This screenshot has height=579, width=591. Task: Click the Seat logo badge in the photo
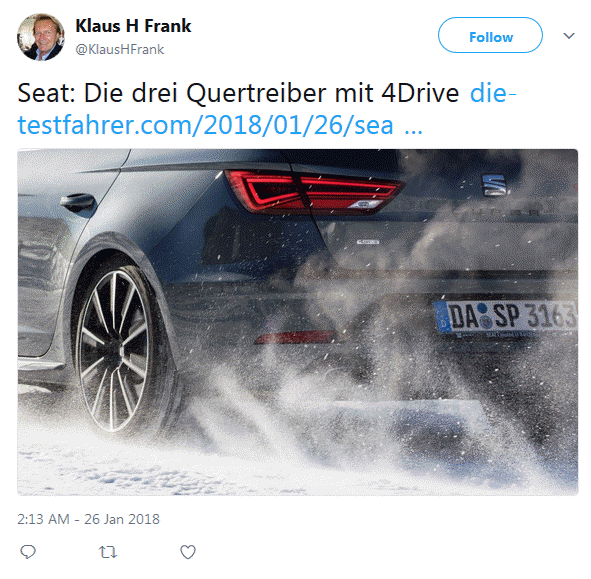point(494,185)
